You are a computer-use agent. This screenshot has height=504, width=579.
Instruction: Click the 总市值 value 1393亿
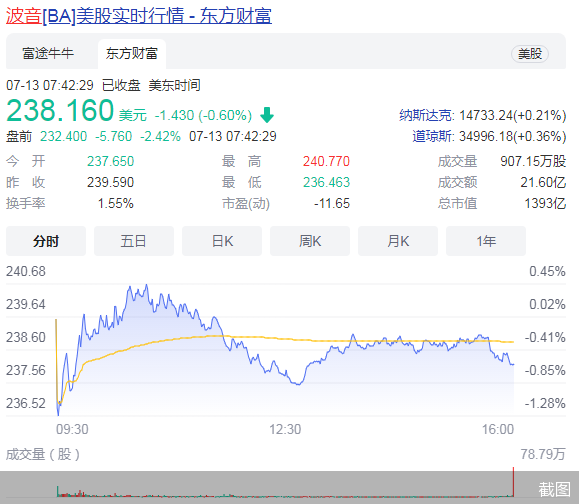tap(545, 203)
